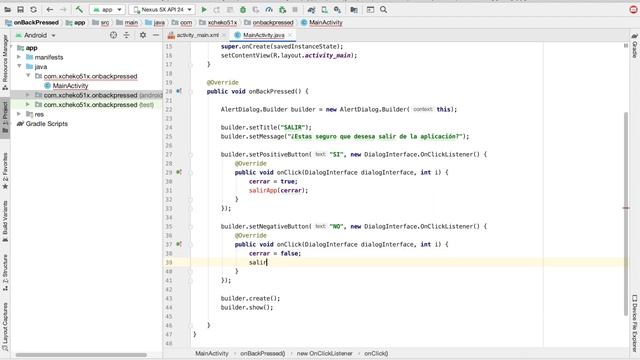The height and width of the screenshot is (360, 640).
Task: Open the app run configuration dropdown
Action: pos(107,9)
